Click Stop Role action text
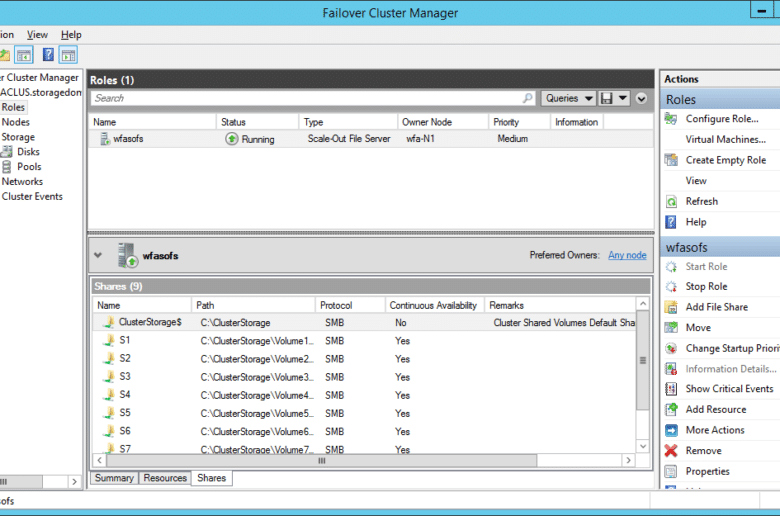The height and width of the screenshot is (516, 780). (x=706, y=287)
